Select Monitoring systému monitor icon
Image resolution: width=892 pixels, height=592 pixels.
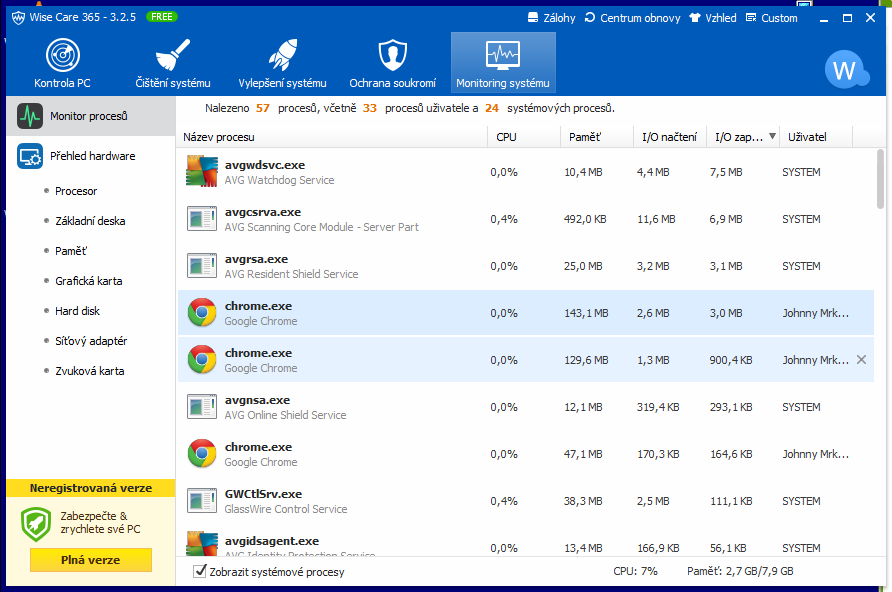pos(503,55)
